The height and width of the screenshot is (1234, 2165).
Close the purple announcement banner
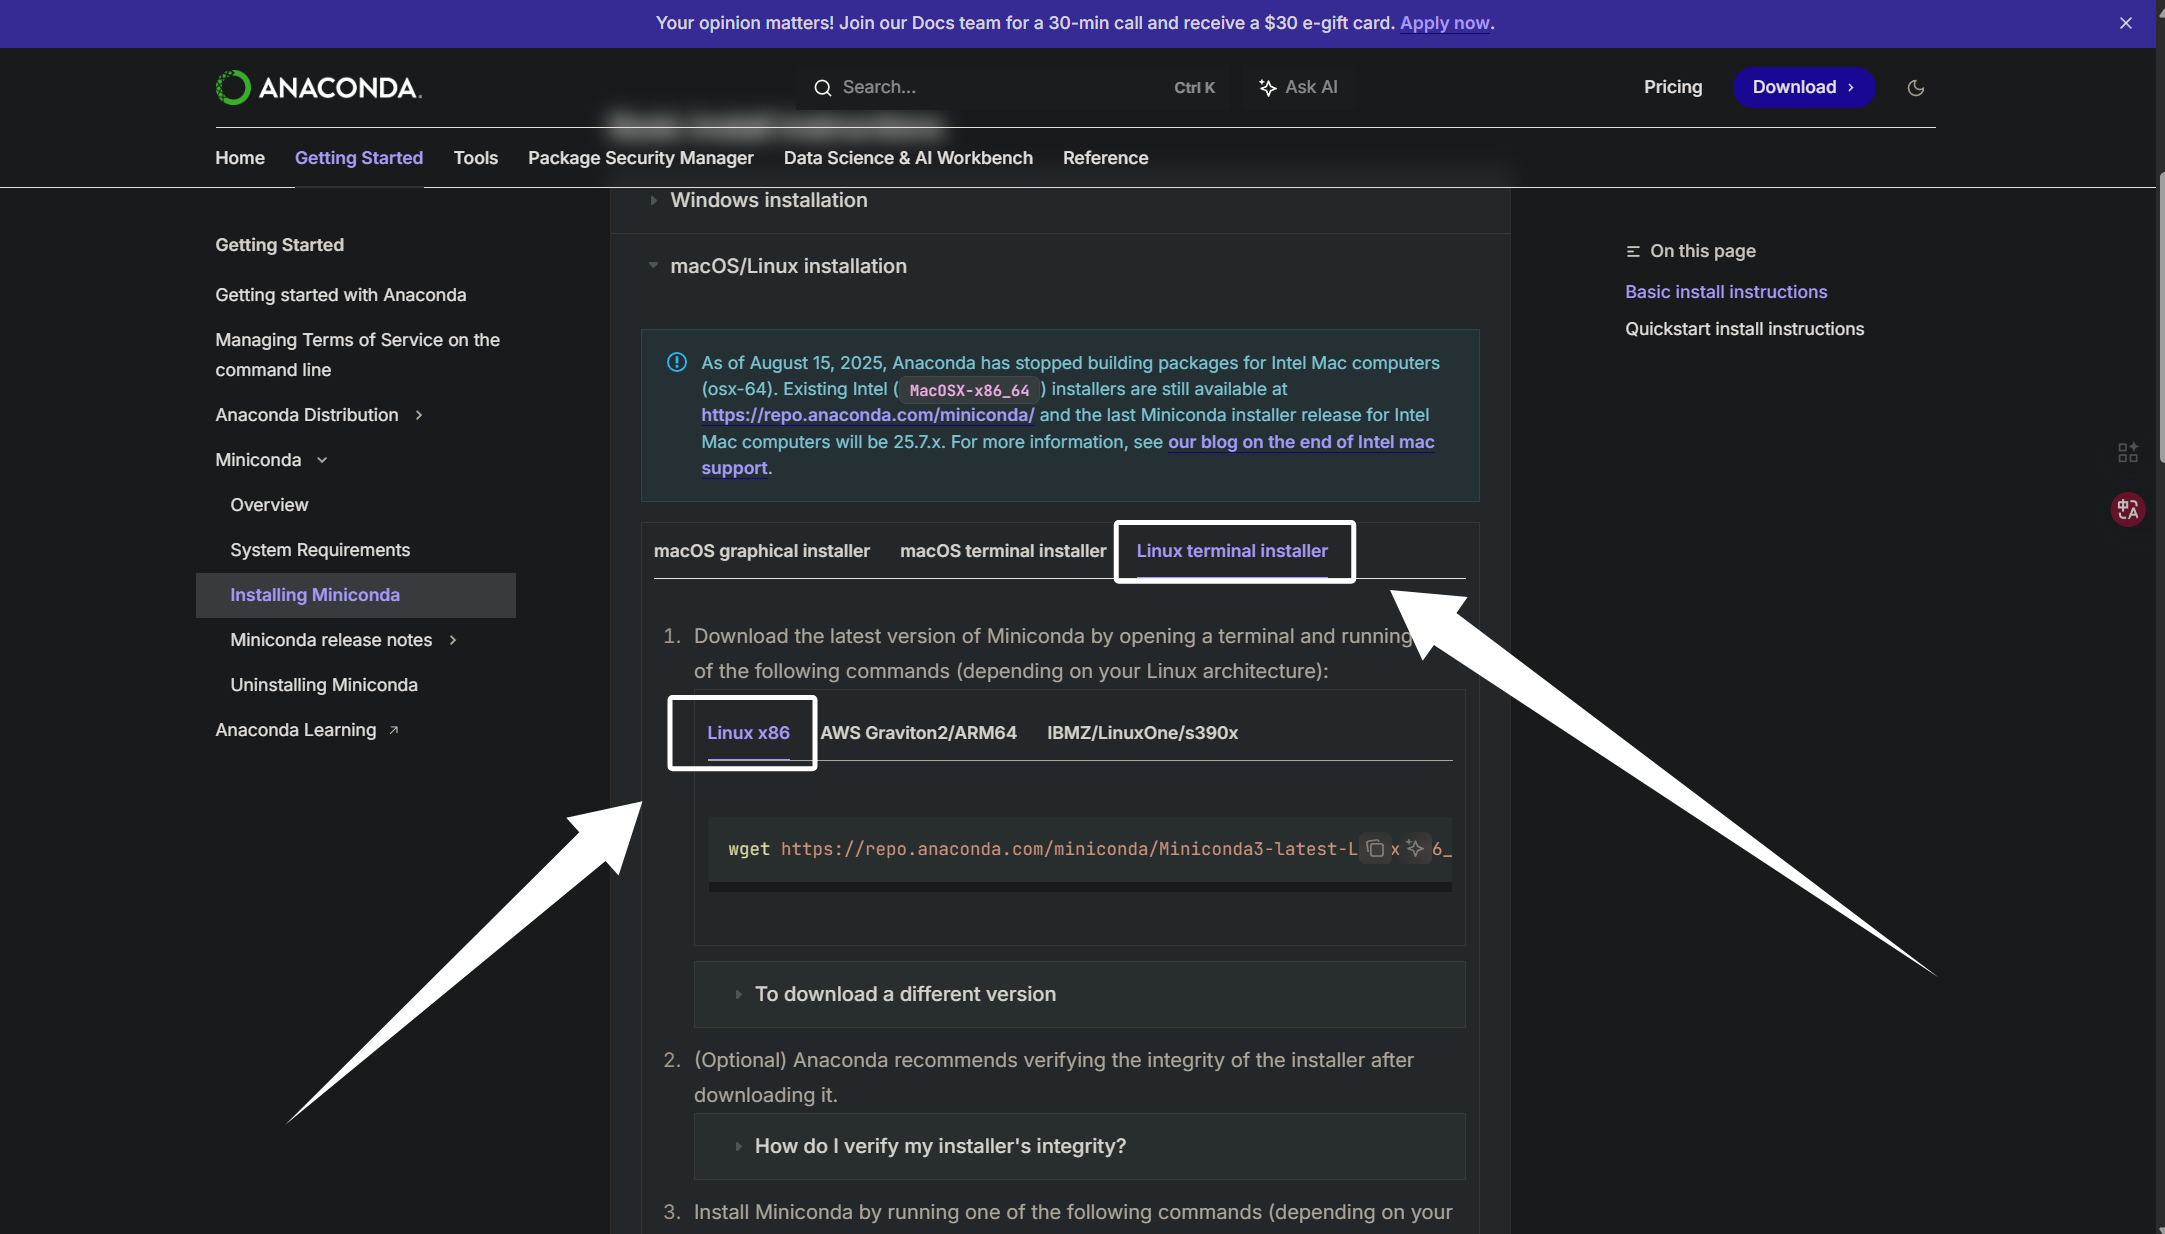[x=2126, y=23]
